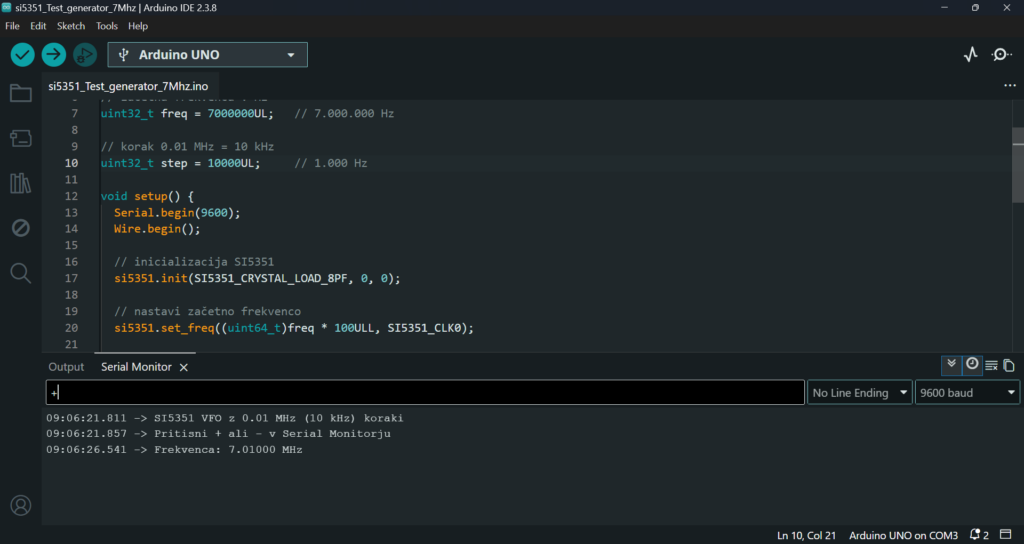Click the serial message input field

tap(425, 392)
